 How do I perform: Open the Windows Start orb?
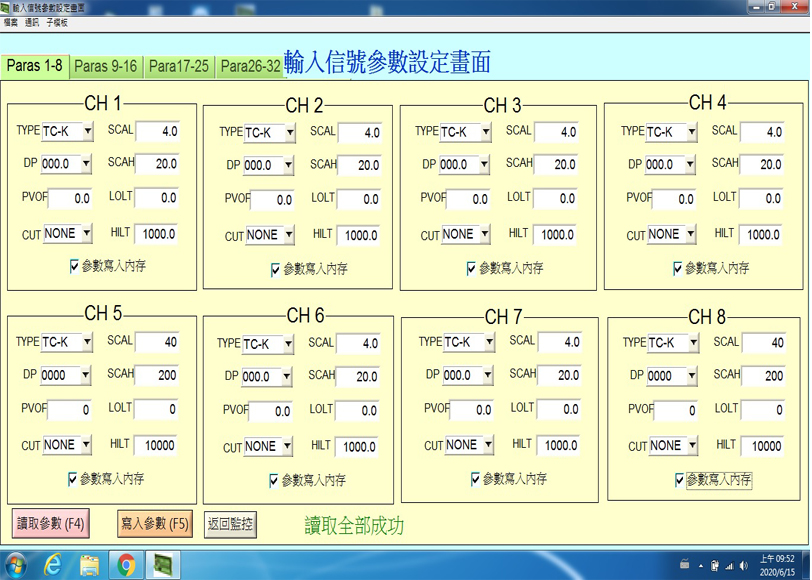click(x=16, y=565)
